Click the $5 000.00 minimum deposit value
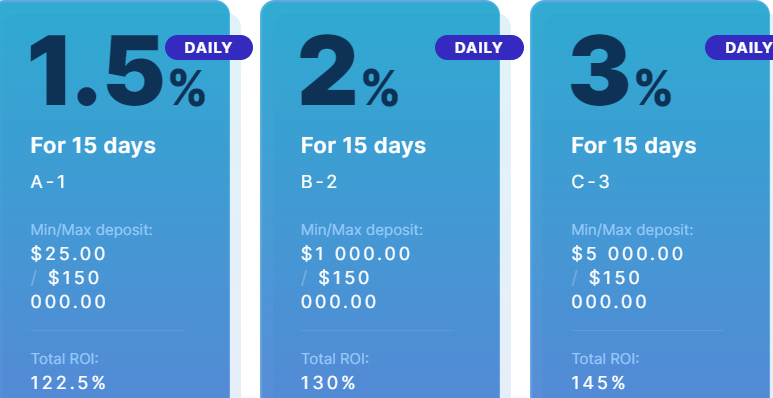Image resolution: width=773 pixels, height=398 pixels. coord(628,253)
